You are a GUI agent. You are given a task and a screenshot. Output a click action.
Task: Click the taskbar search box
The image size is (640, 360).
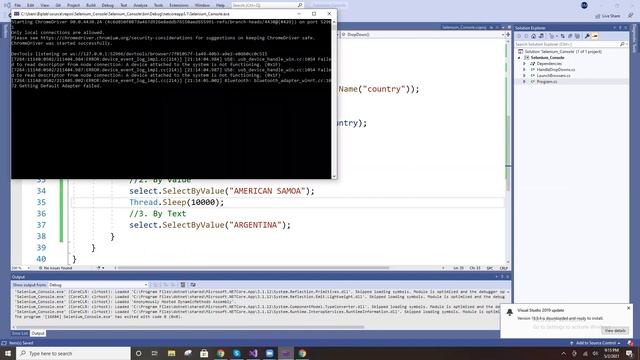[73, 353]
